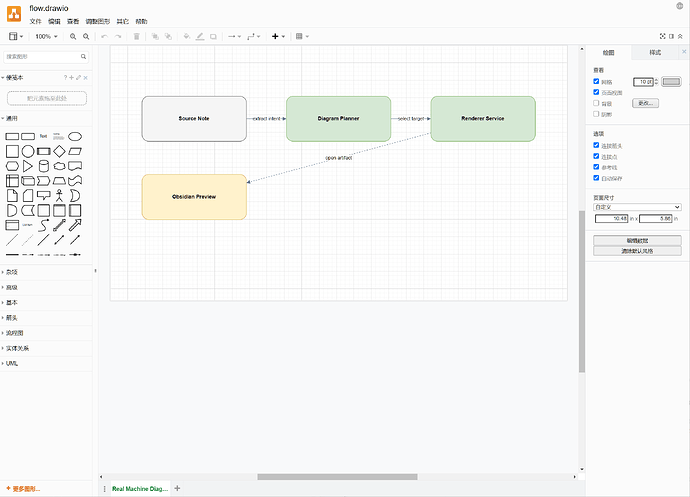Select the Ellipse shape in General palette
The image size is (690, 497).
point(75,136)
